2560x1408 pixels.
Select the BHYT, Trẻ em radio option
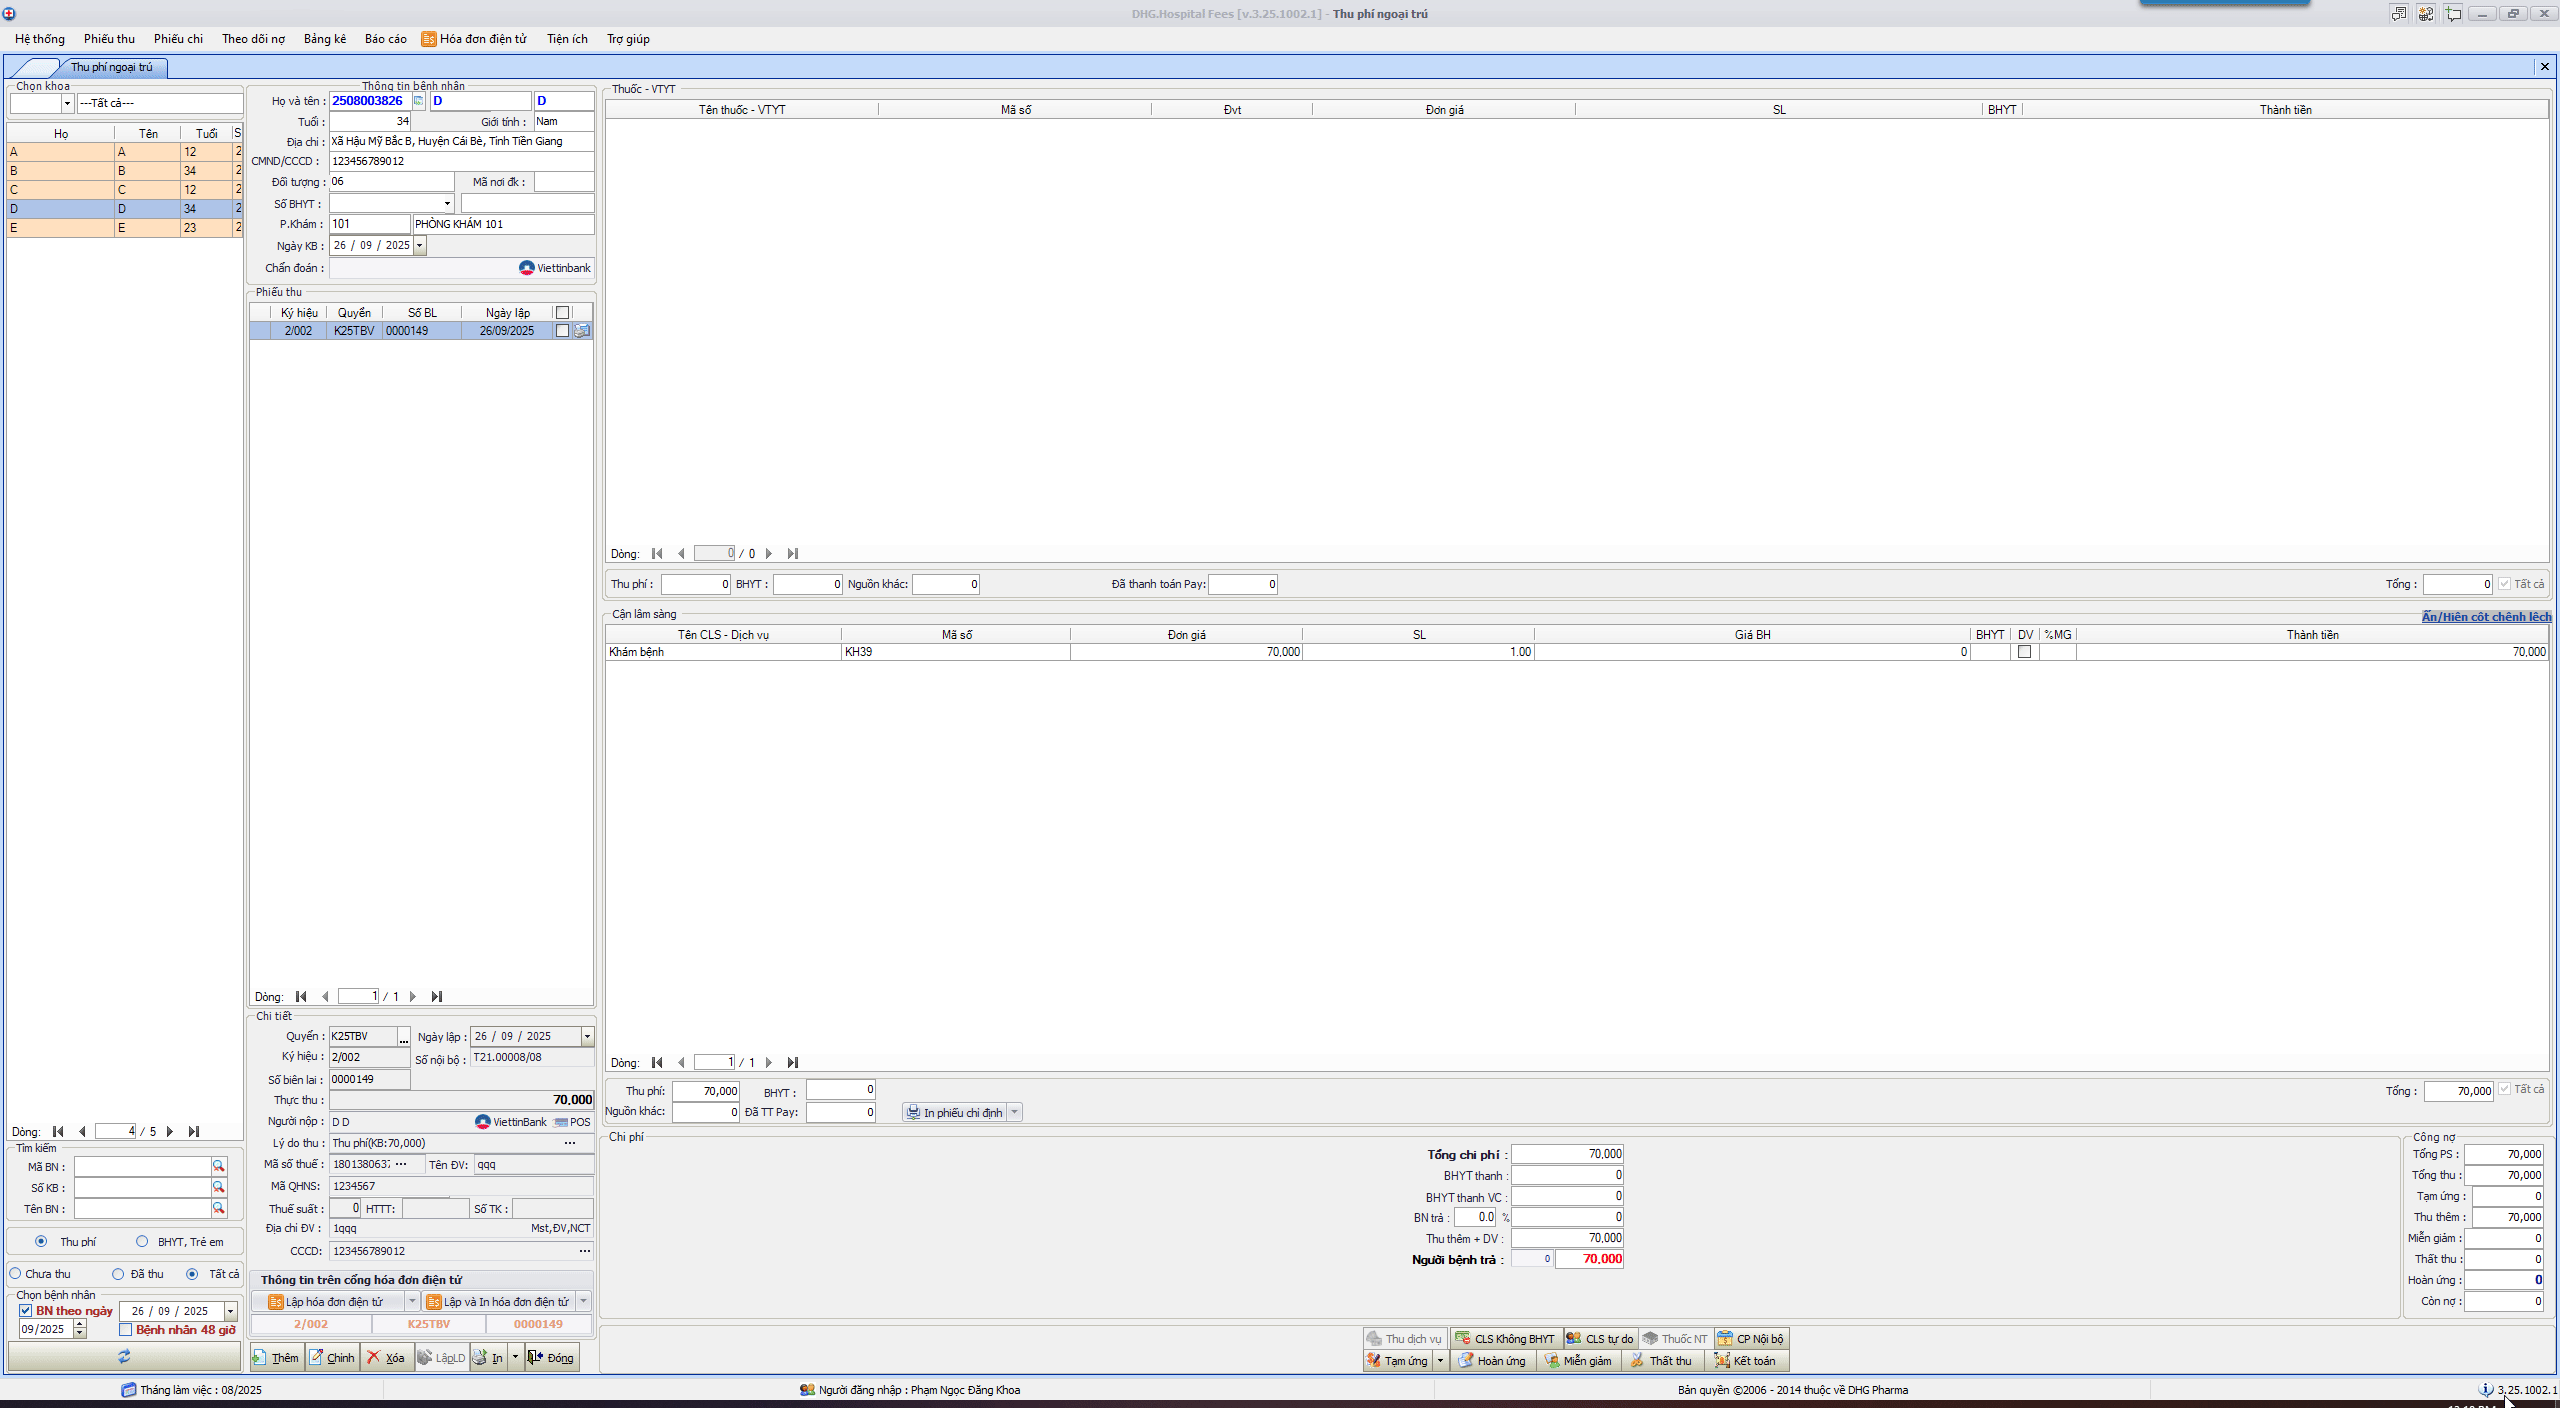(x=142, y=1241)
